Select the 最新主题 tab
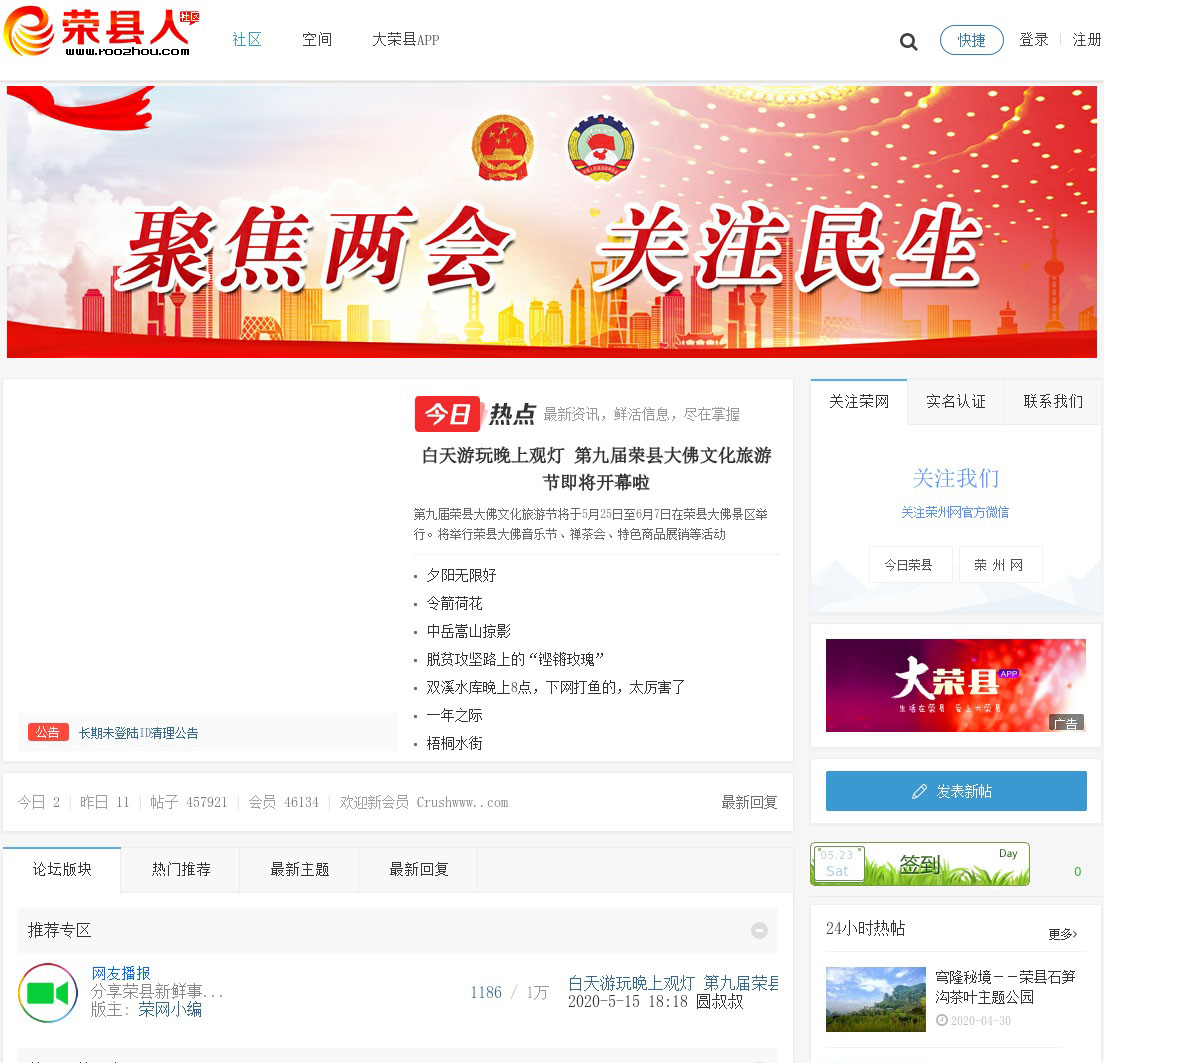The image size is (1200, 1063). click(x=299, y=870)
